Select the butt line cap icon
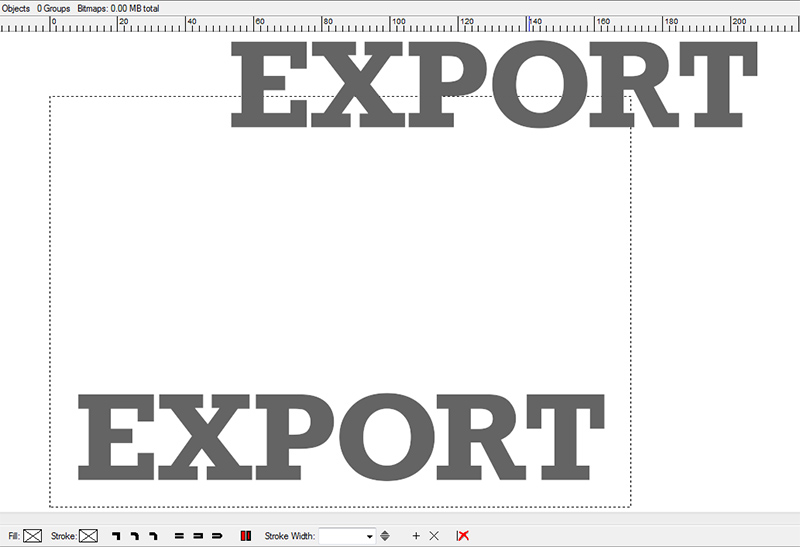 (179, 536)
